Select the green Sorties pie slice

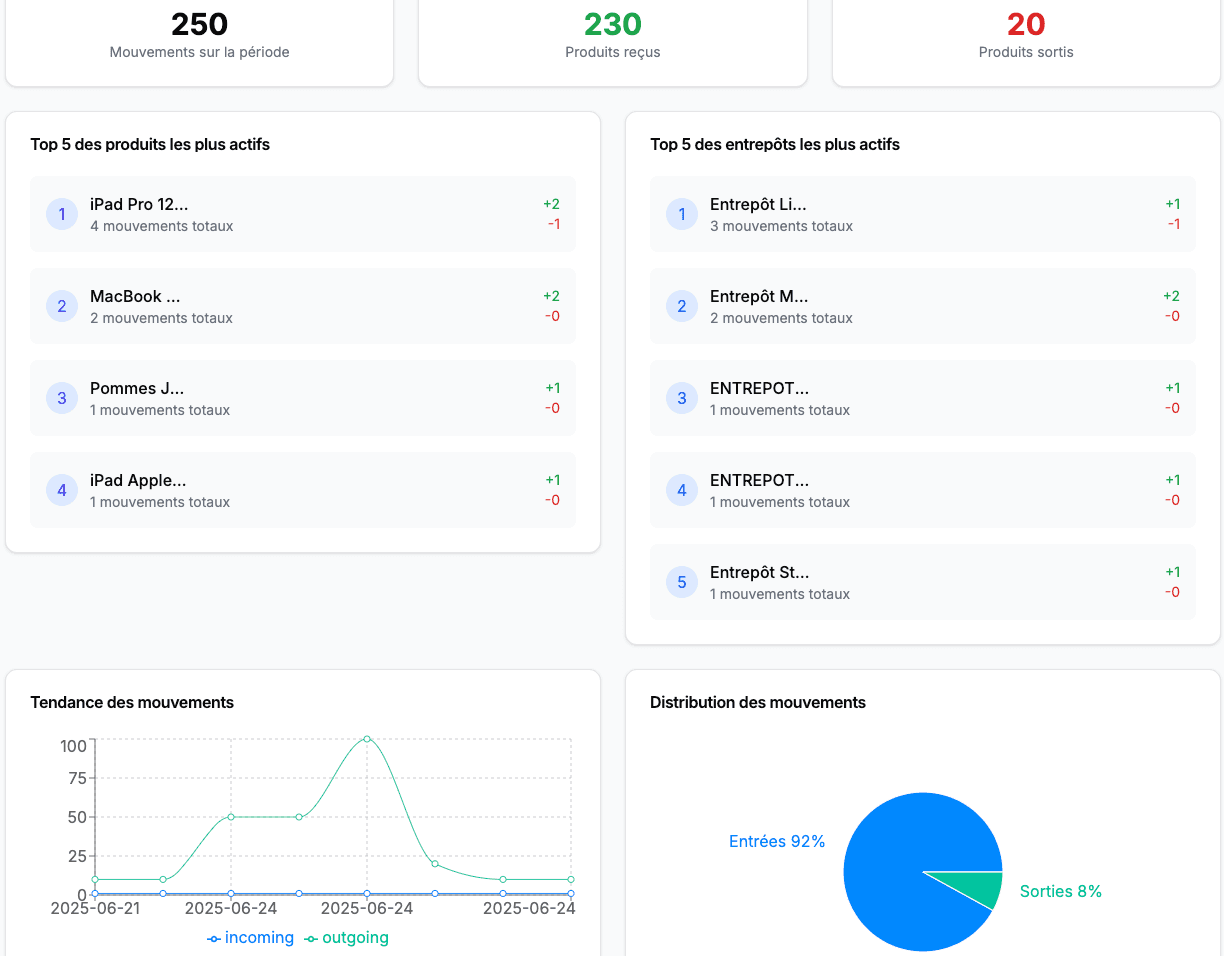(x=975, y=884)
